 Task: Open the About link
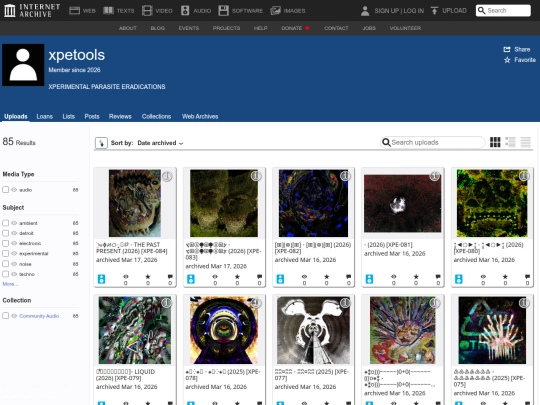pos(128,28)
